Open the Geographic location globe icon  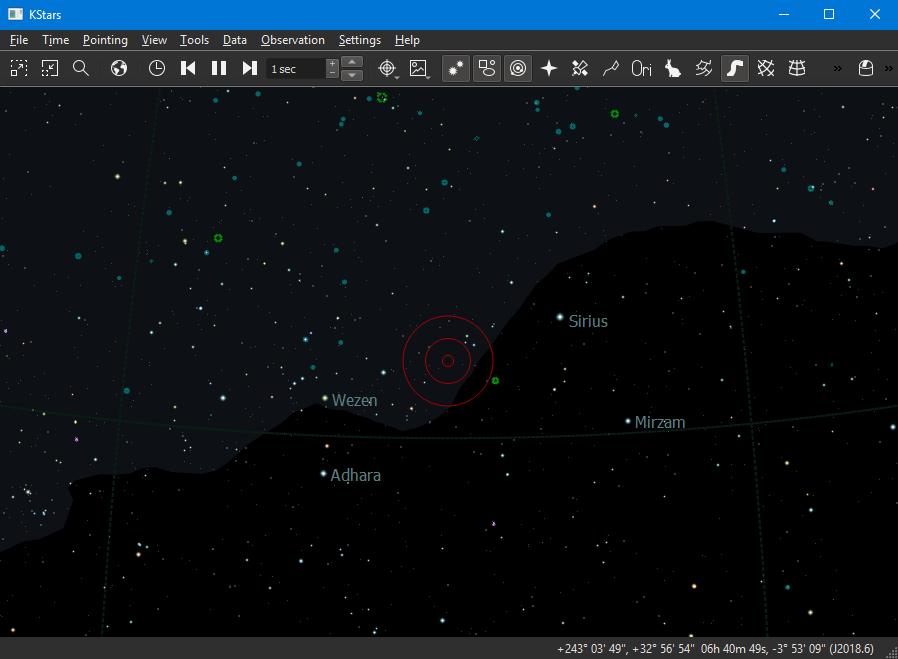tap(119, 69)
